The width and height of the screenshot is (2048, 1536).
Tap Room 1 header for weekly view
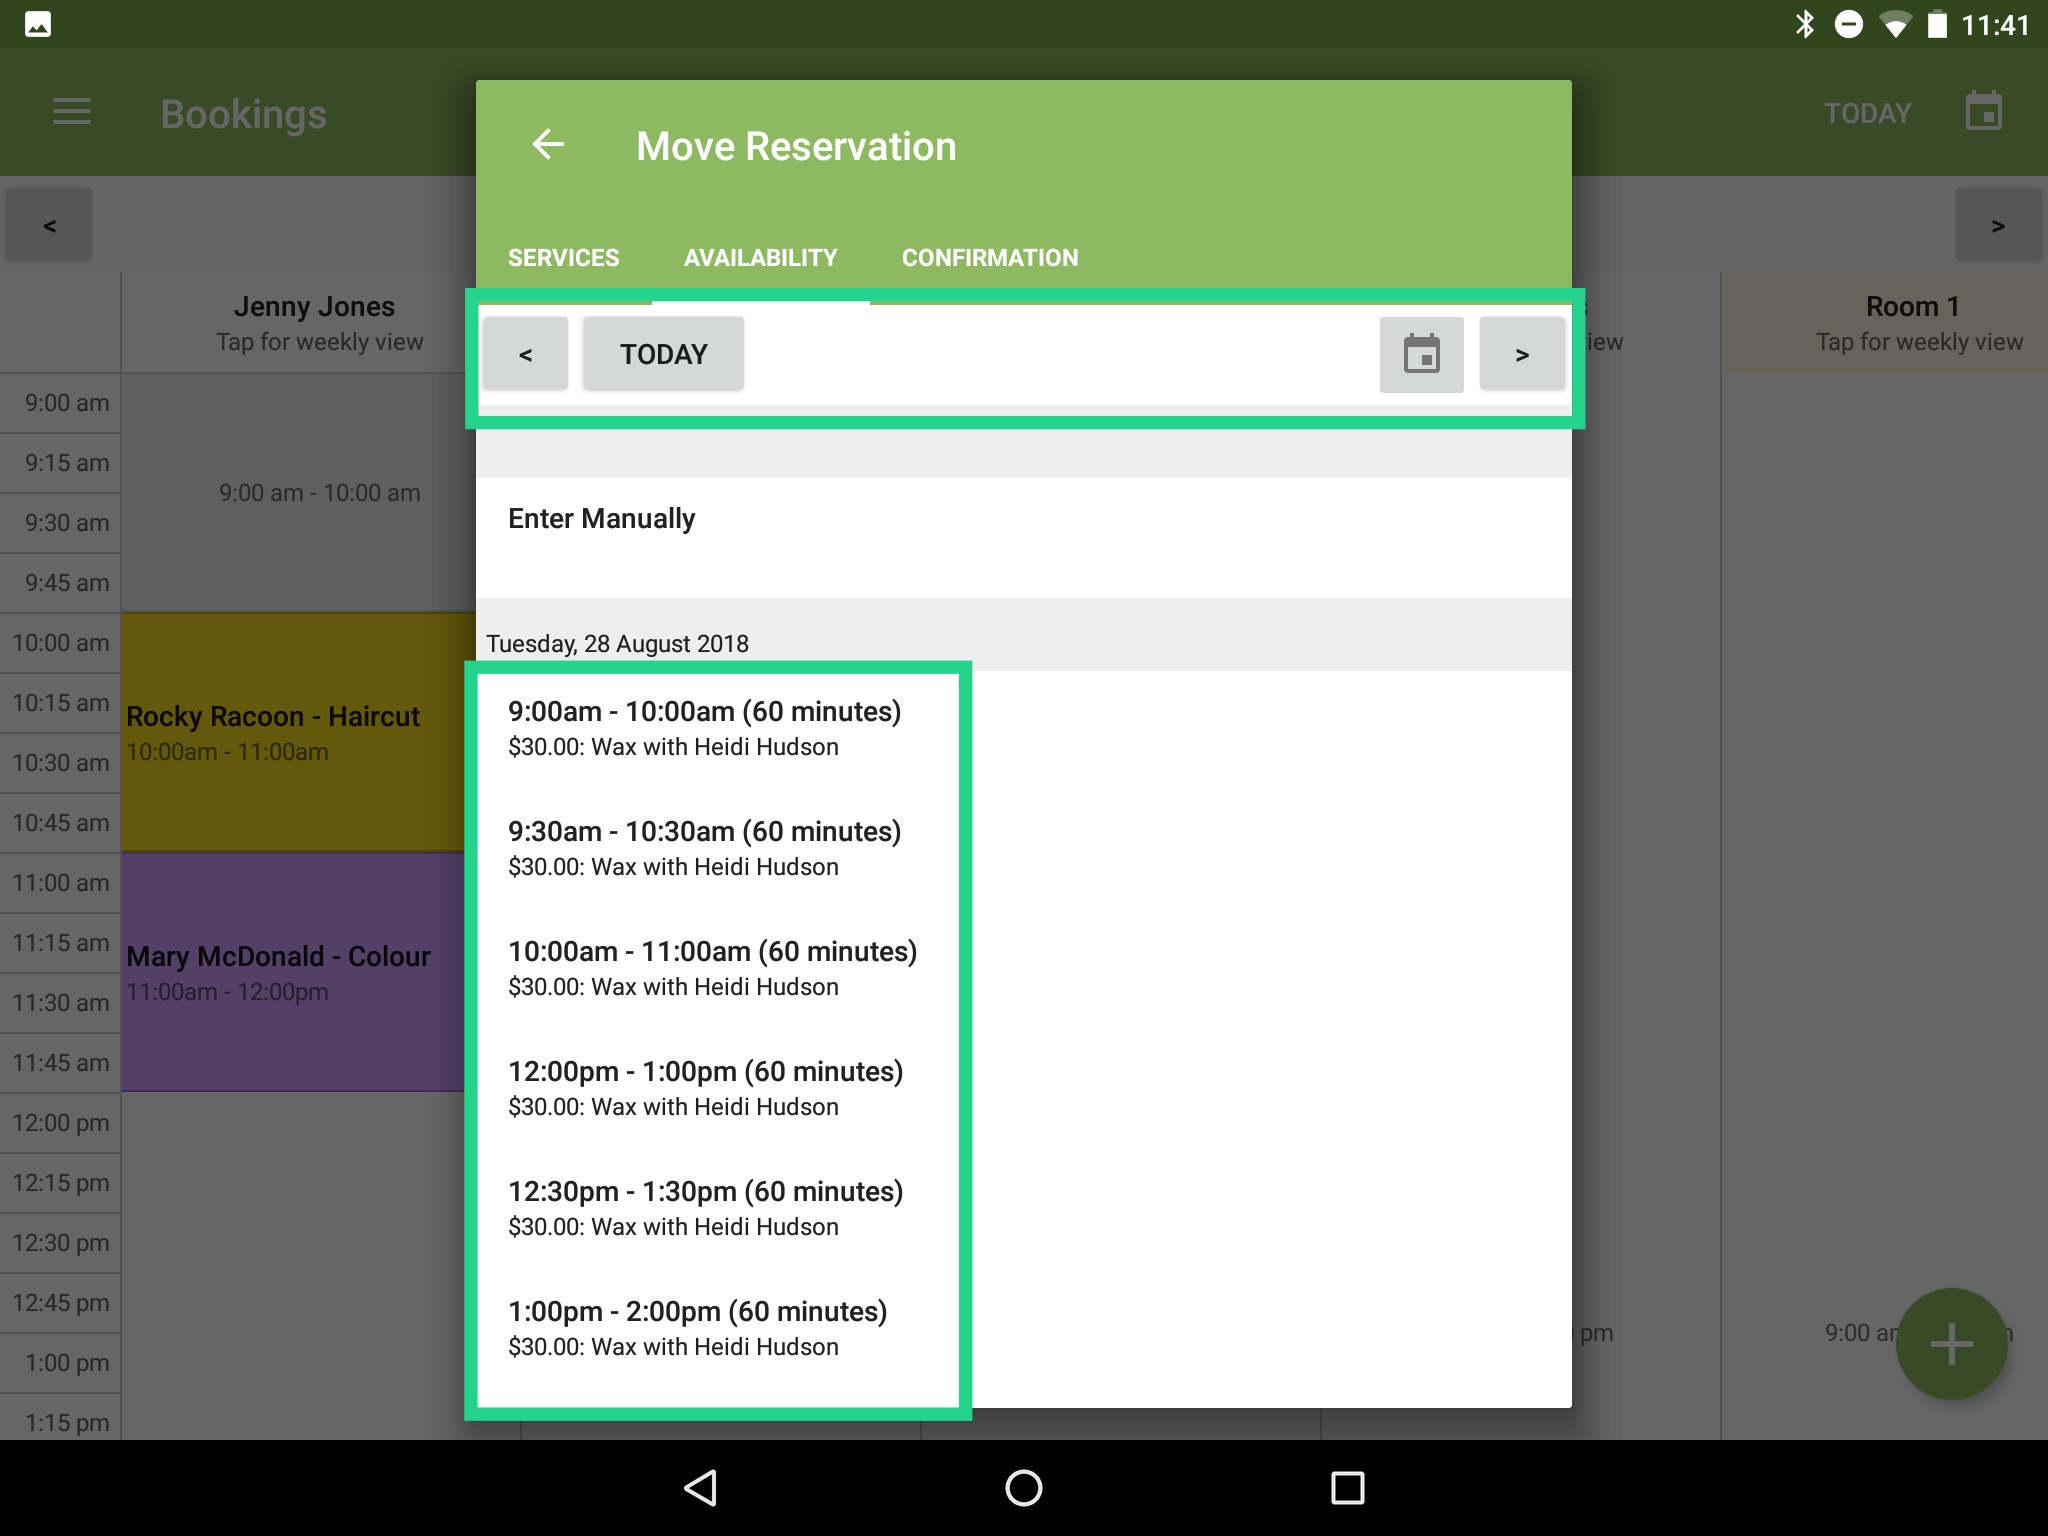pyautogui.click(x=1911, y=320)
